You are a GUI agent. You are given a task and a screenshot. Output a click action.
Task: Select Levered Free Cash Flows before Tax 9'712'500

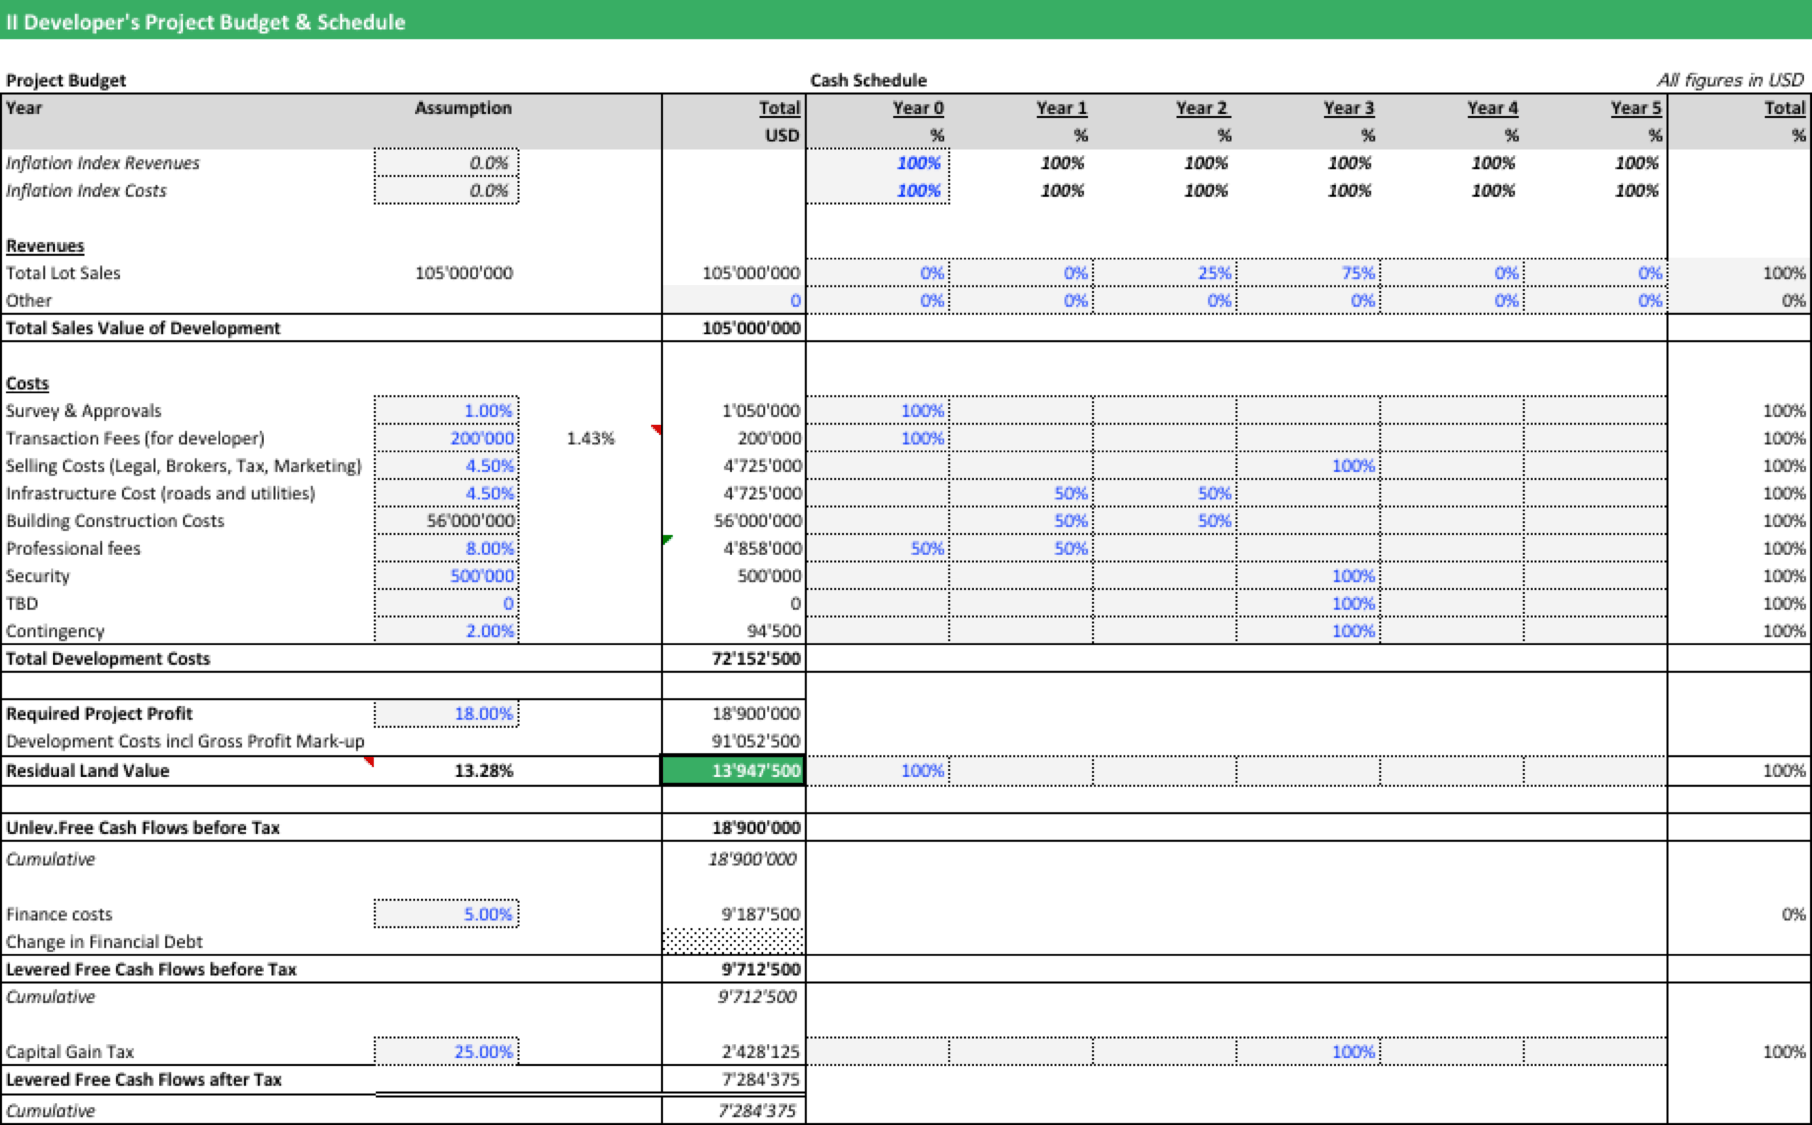pyautogui.click(x=761, y=969)
